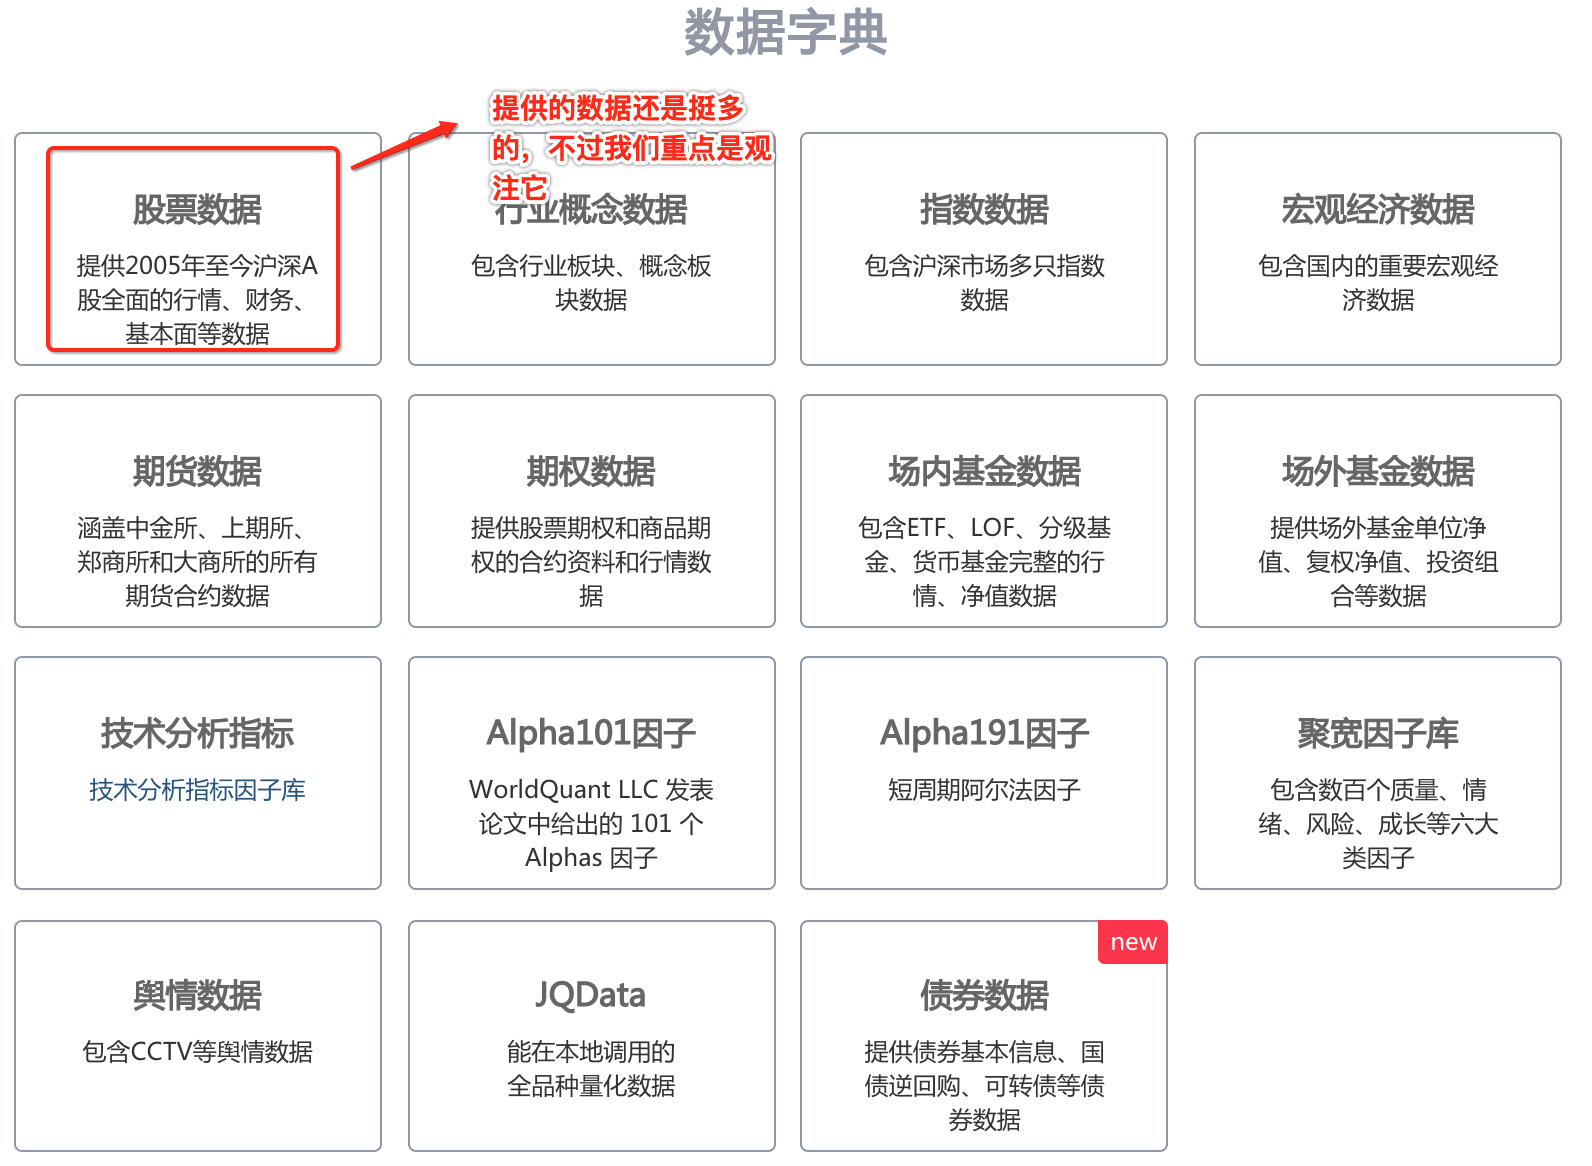1592x1166 pixels.
Task: Click the WorldQuant LLC description text
Action: click(x=592, y=824)
